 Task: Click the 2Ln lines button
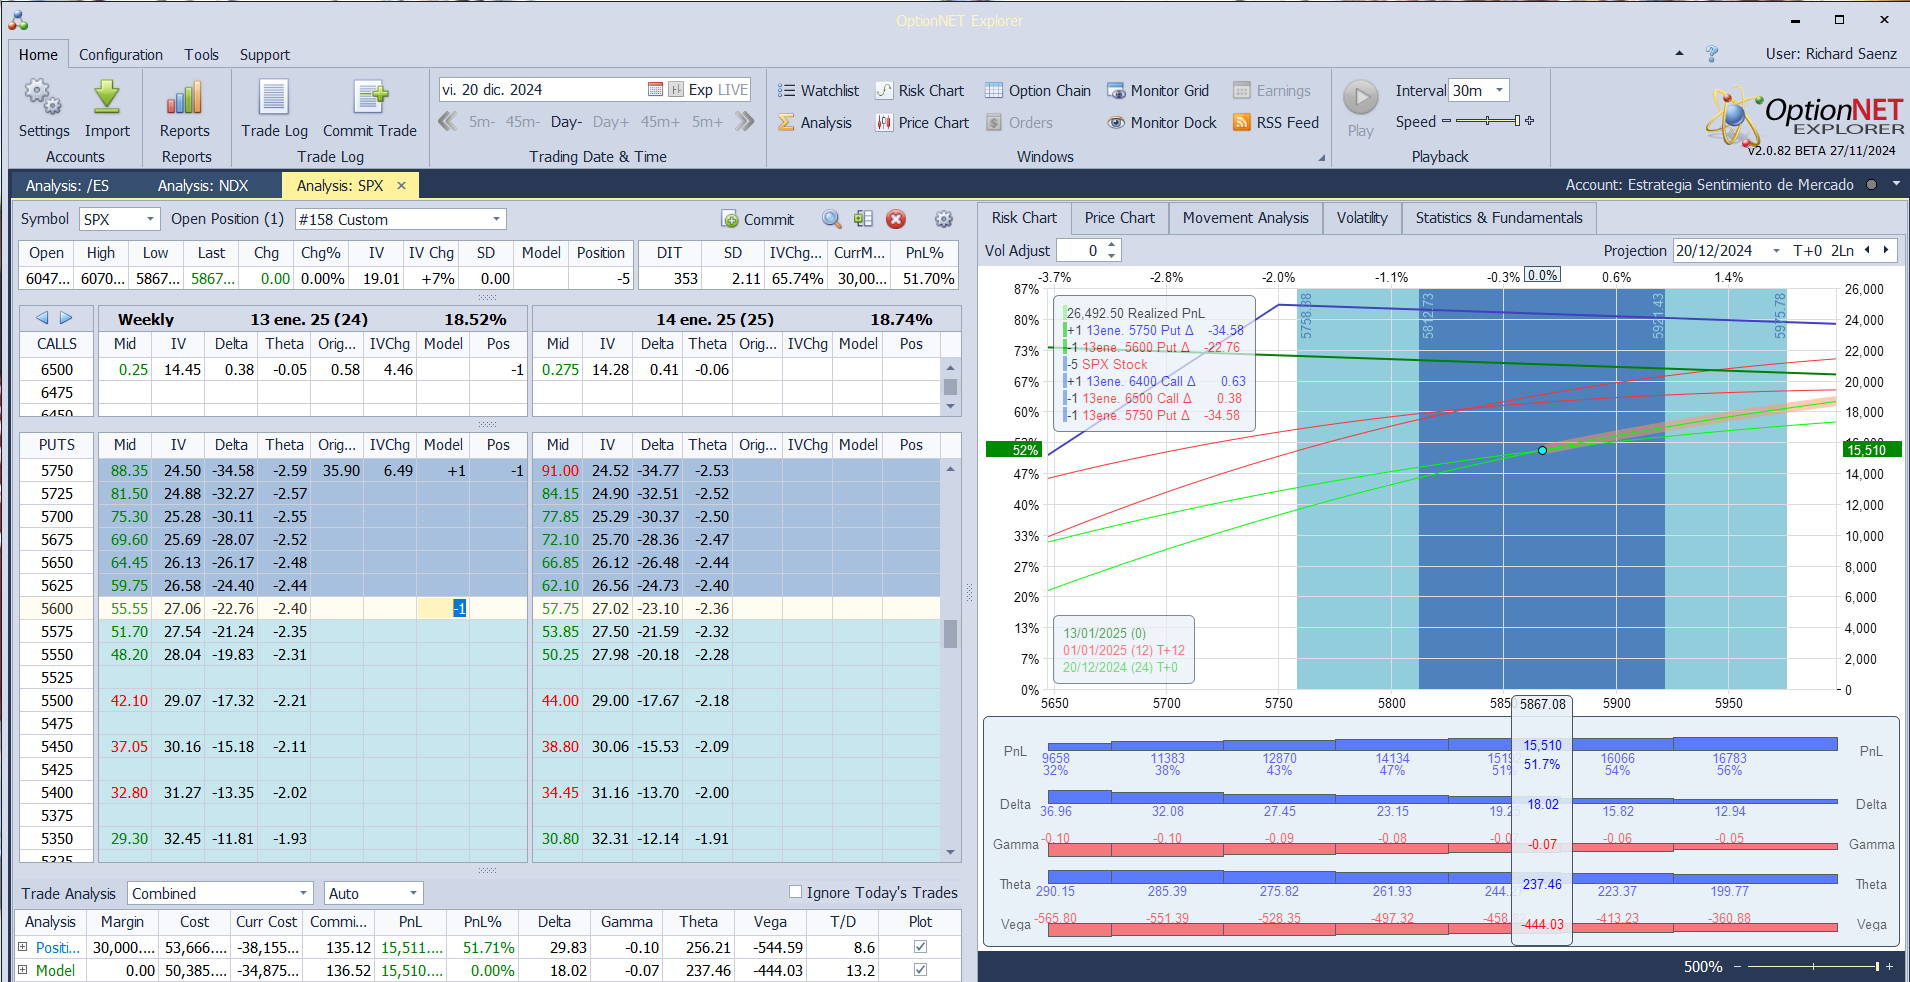tap(1842, 251)
